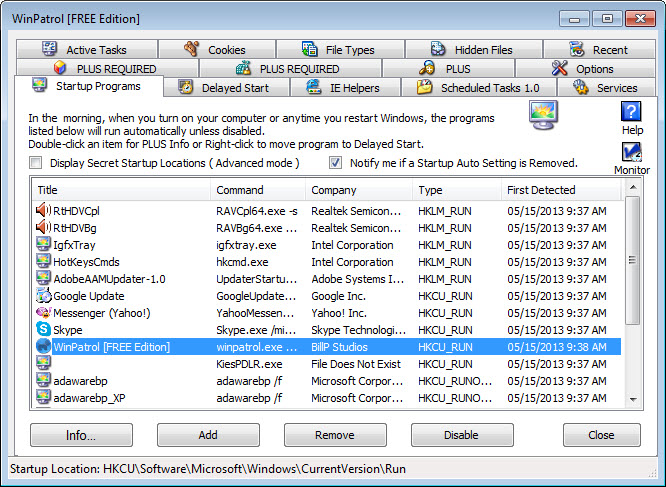Click the Monitor checkmark icon
The image size is (666, 487).
pos(632,152)
